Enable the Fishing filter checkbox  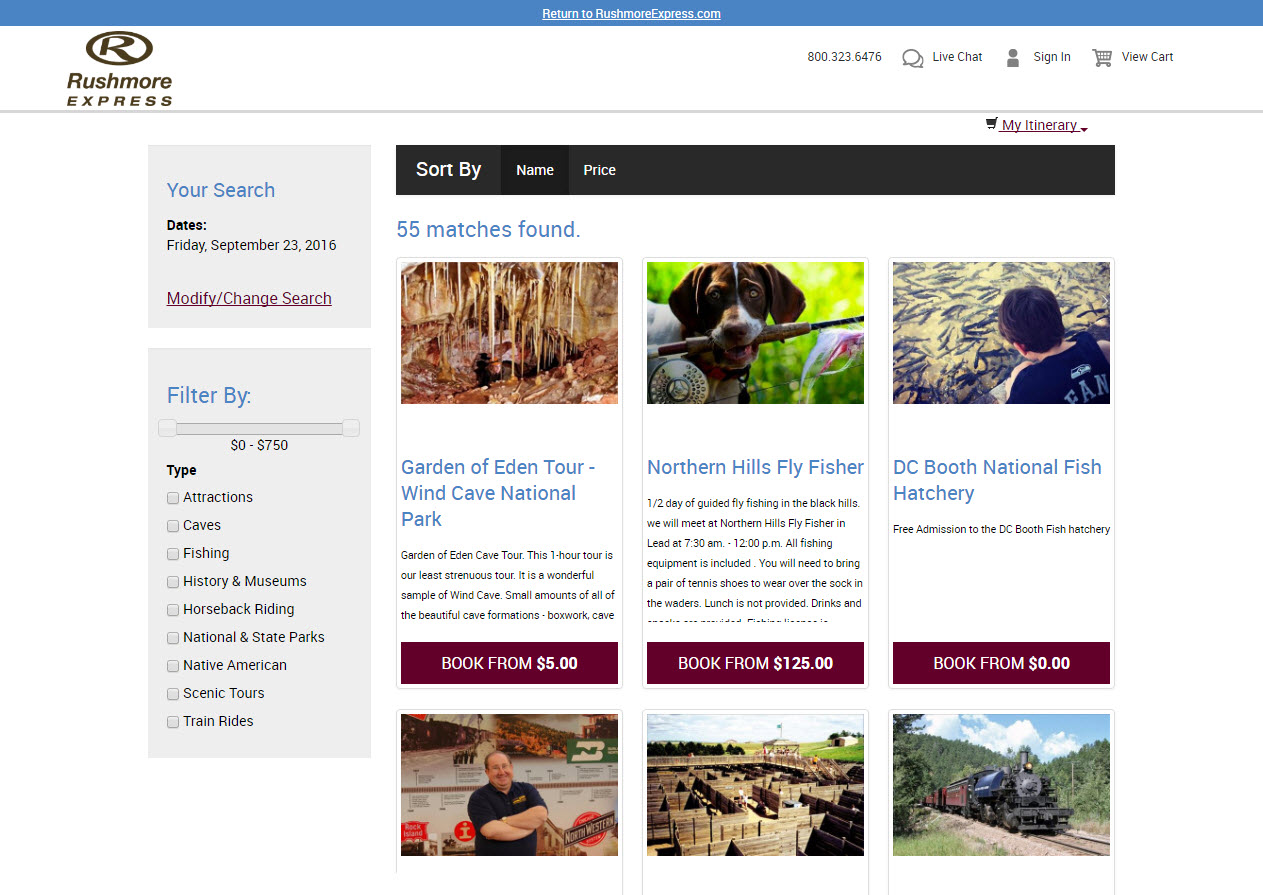[173, 553]
